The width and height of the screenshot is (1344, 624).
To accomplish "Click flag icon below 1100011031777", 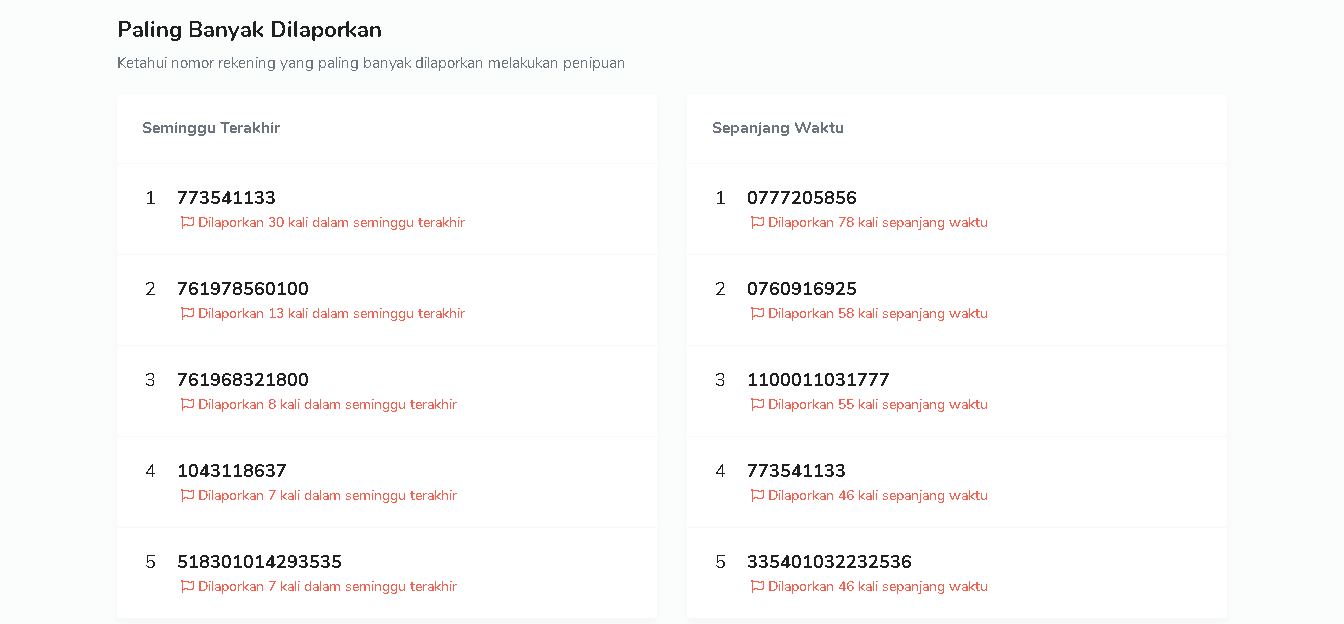I will click(x=757, y=405).
